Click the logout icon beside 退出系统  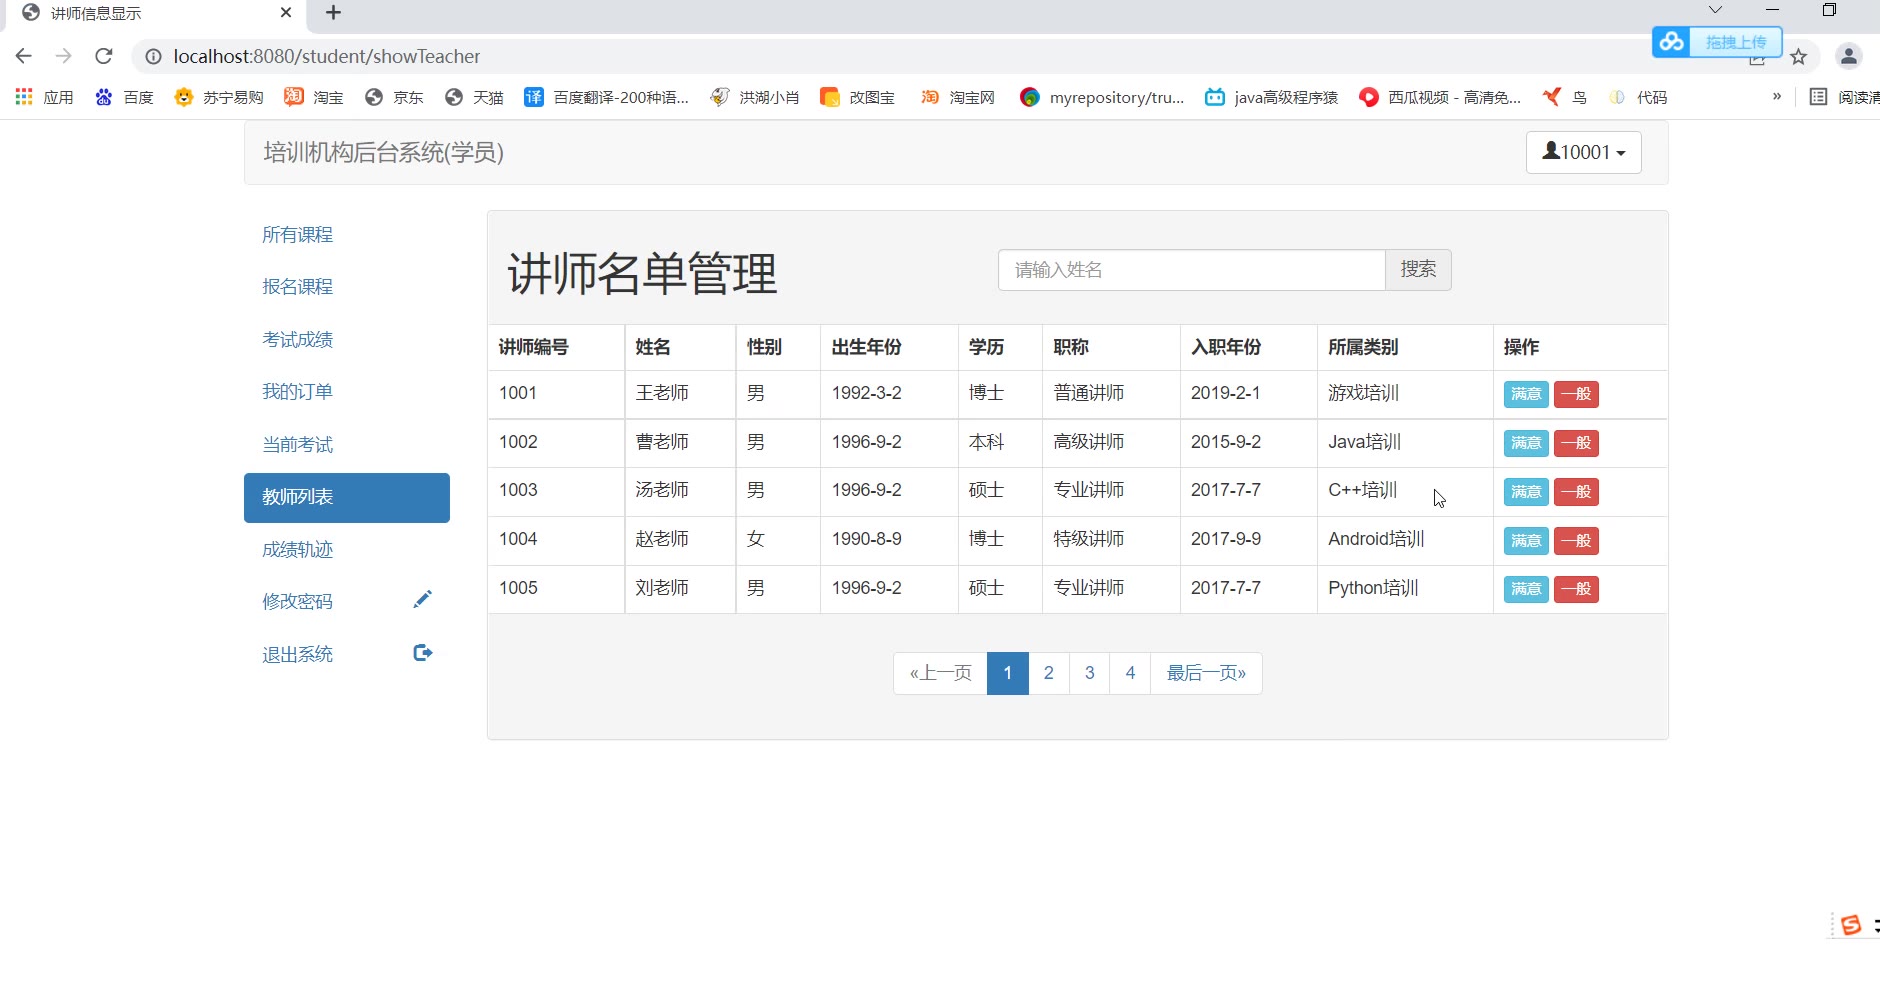pyautogui.click(x=422, y=653)
